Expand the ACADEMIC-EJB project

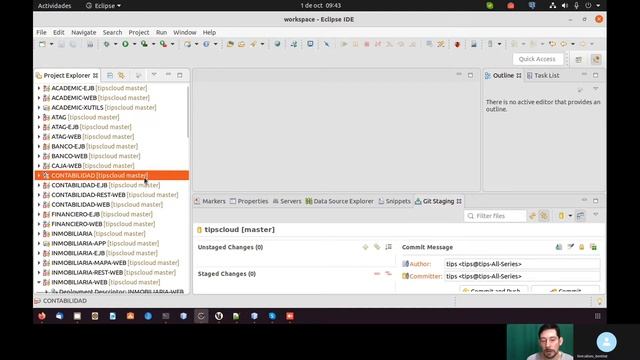click(39, 88)
